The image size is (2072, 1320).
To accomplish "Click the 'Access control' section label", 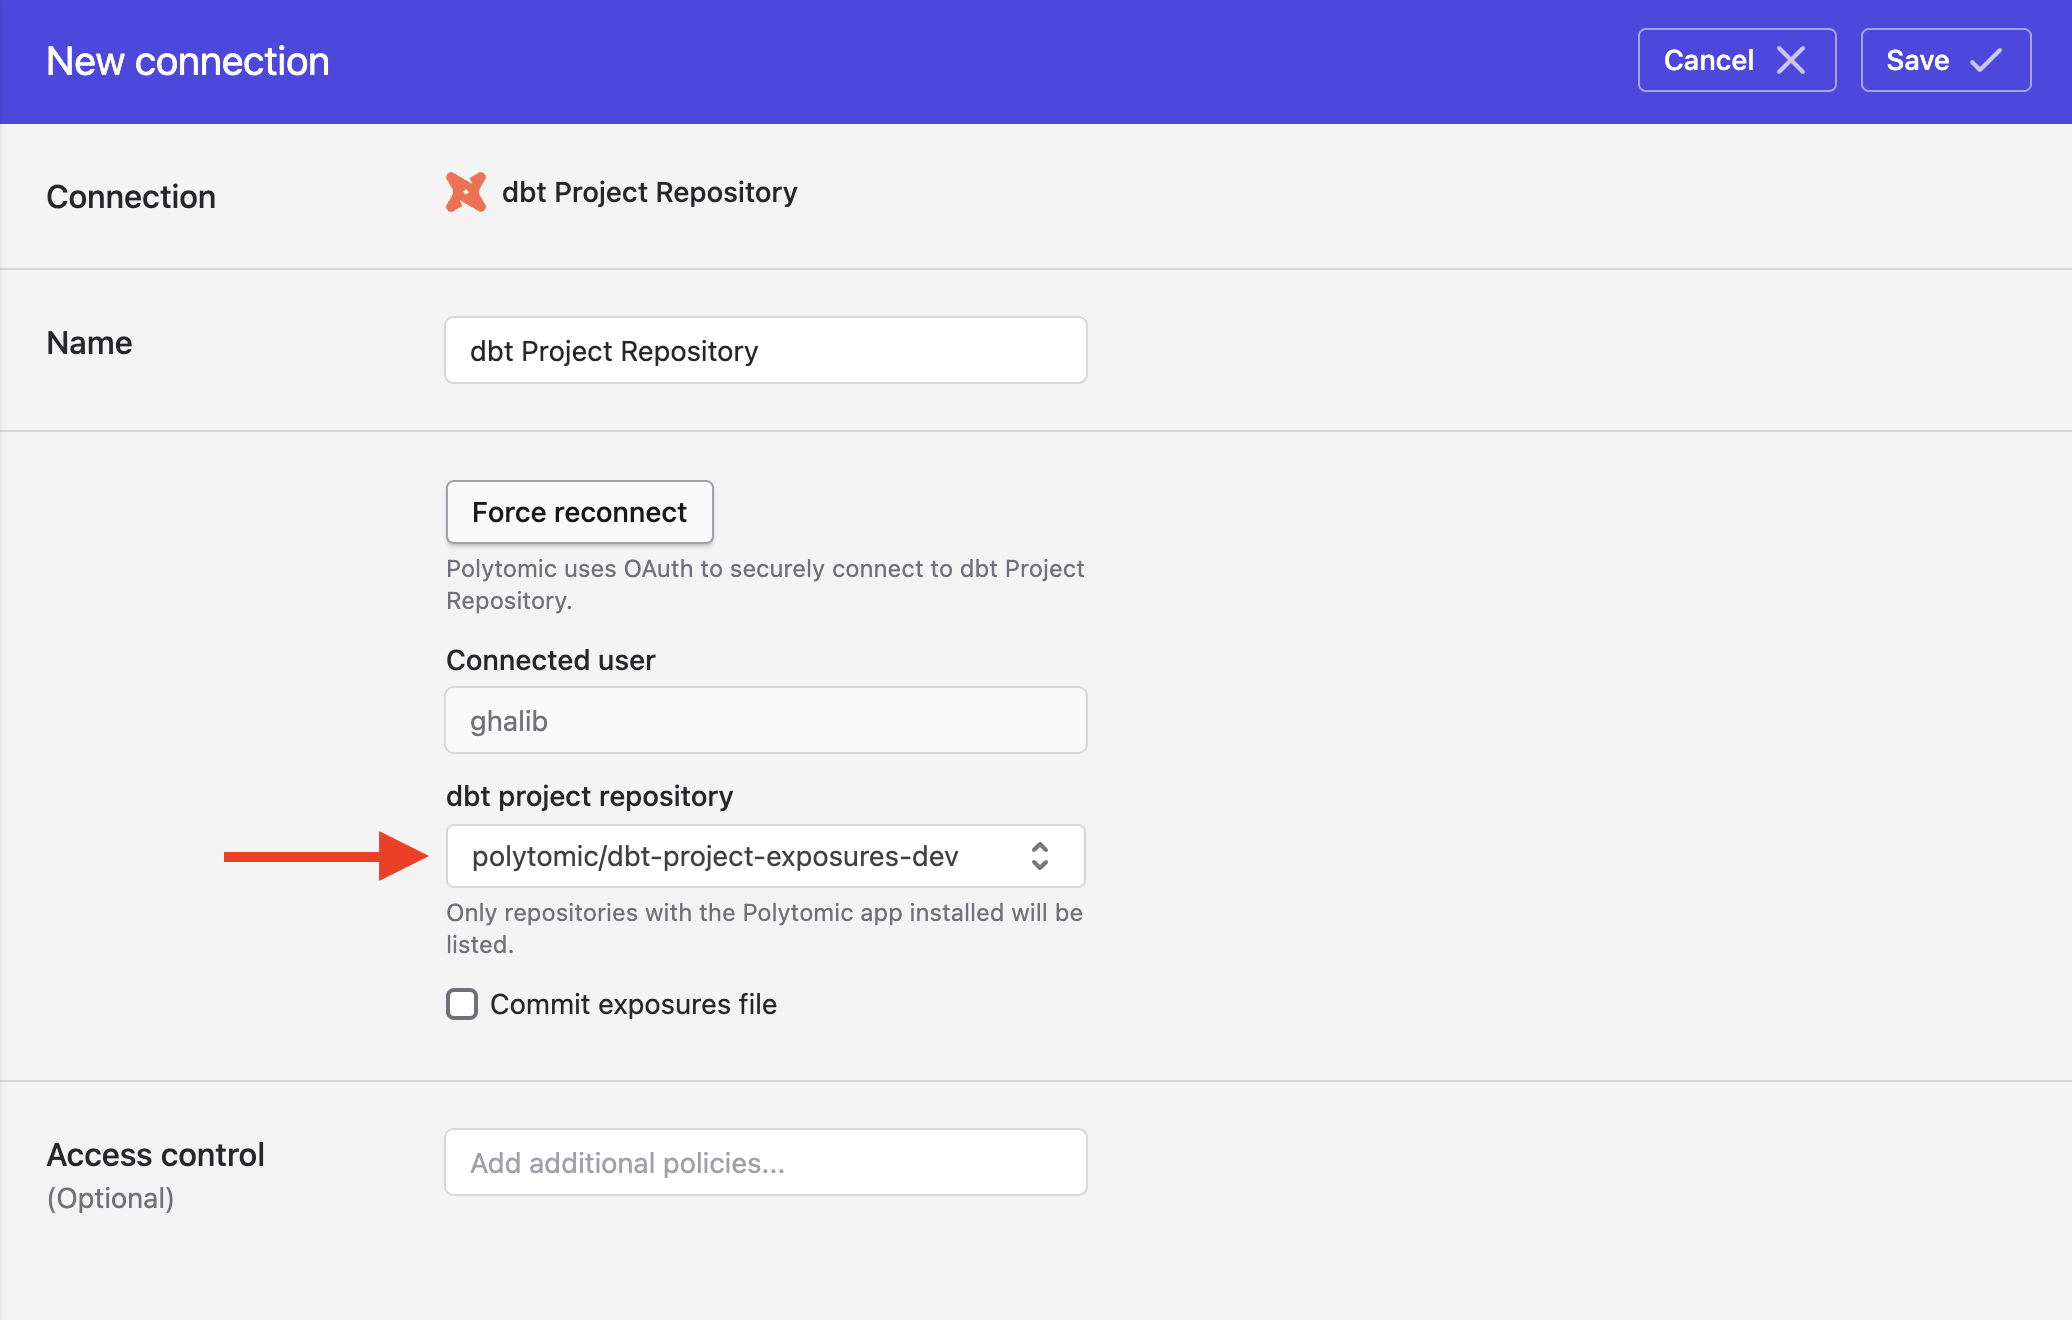I will pyautogui.click(x=155, y=1155).
